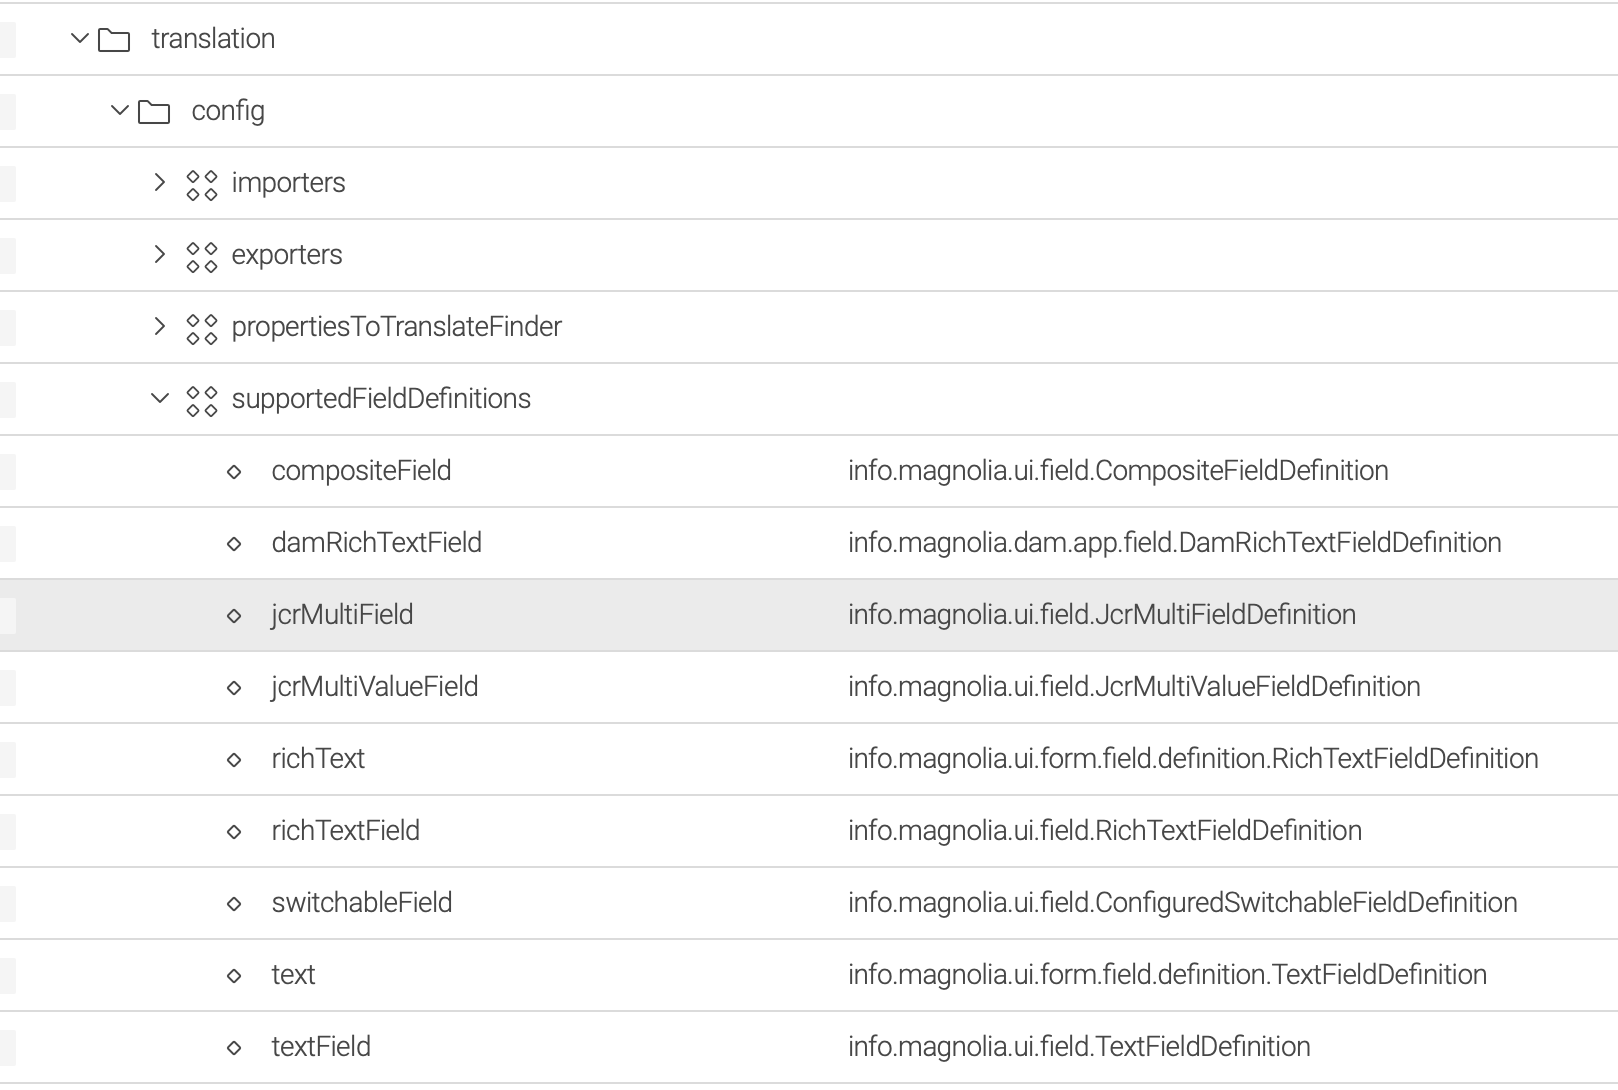This screenshot has height=1090, width=1618.
Task: Check the translation row selection checkbox
Action: [8, 39]
